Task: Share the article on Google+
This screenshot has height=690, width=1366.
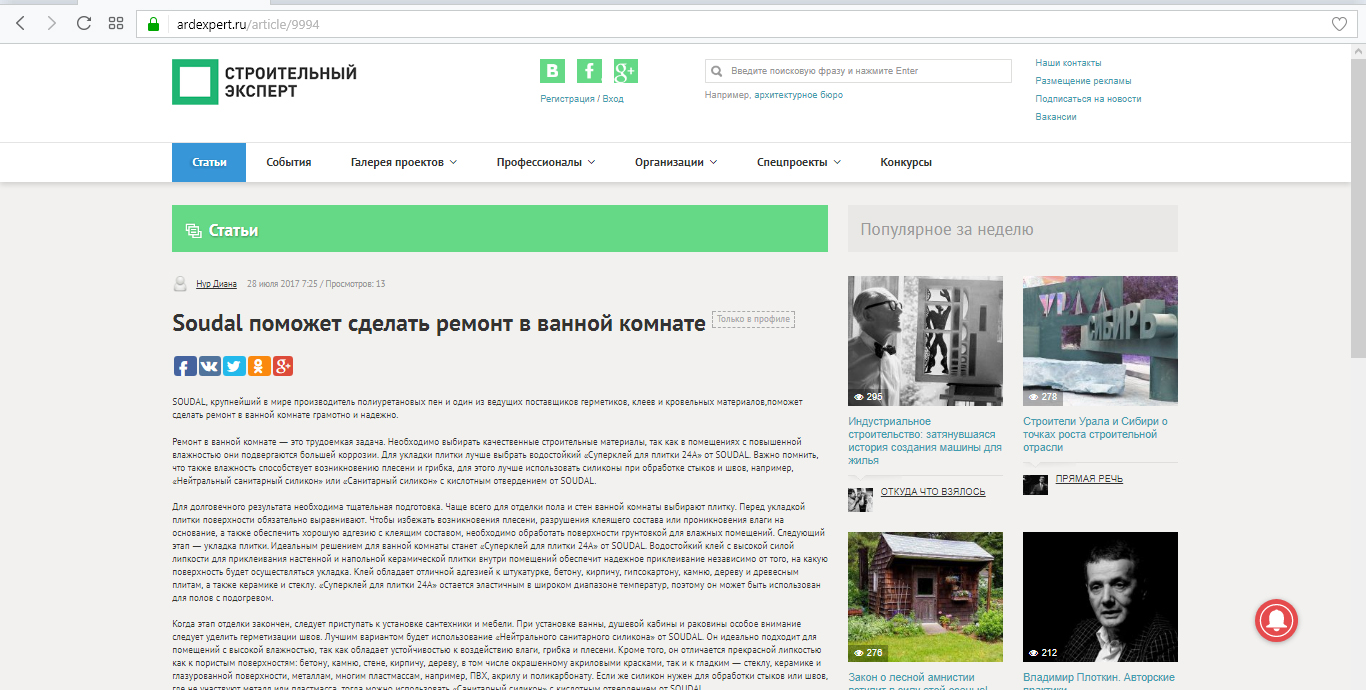Action: point(282,366)
